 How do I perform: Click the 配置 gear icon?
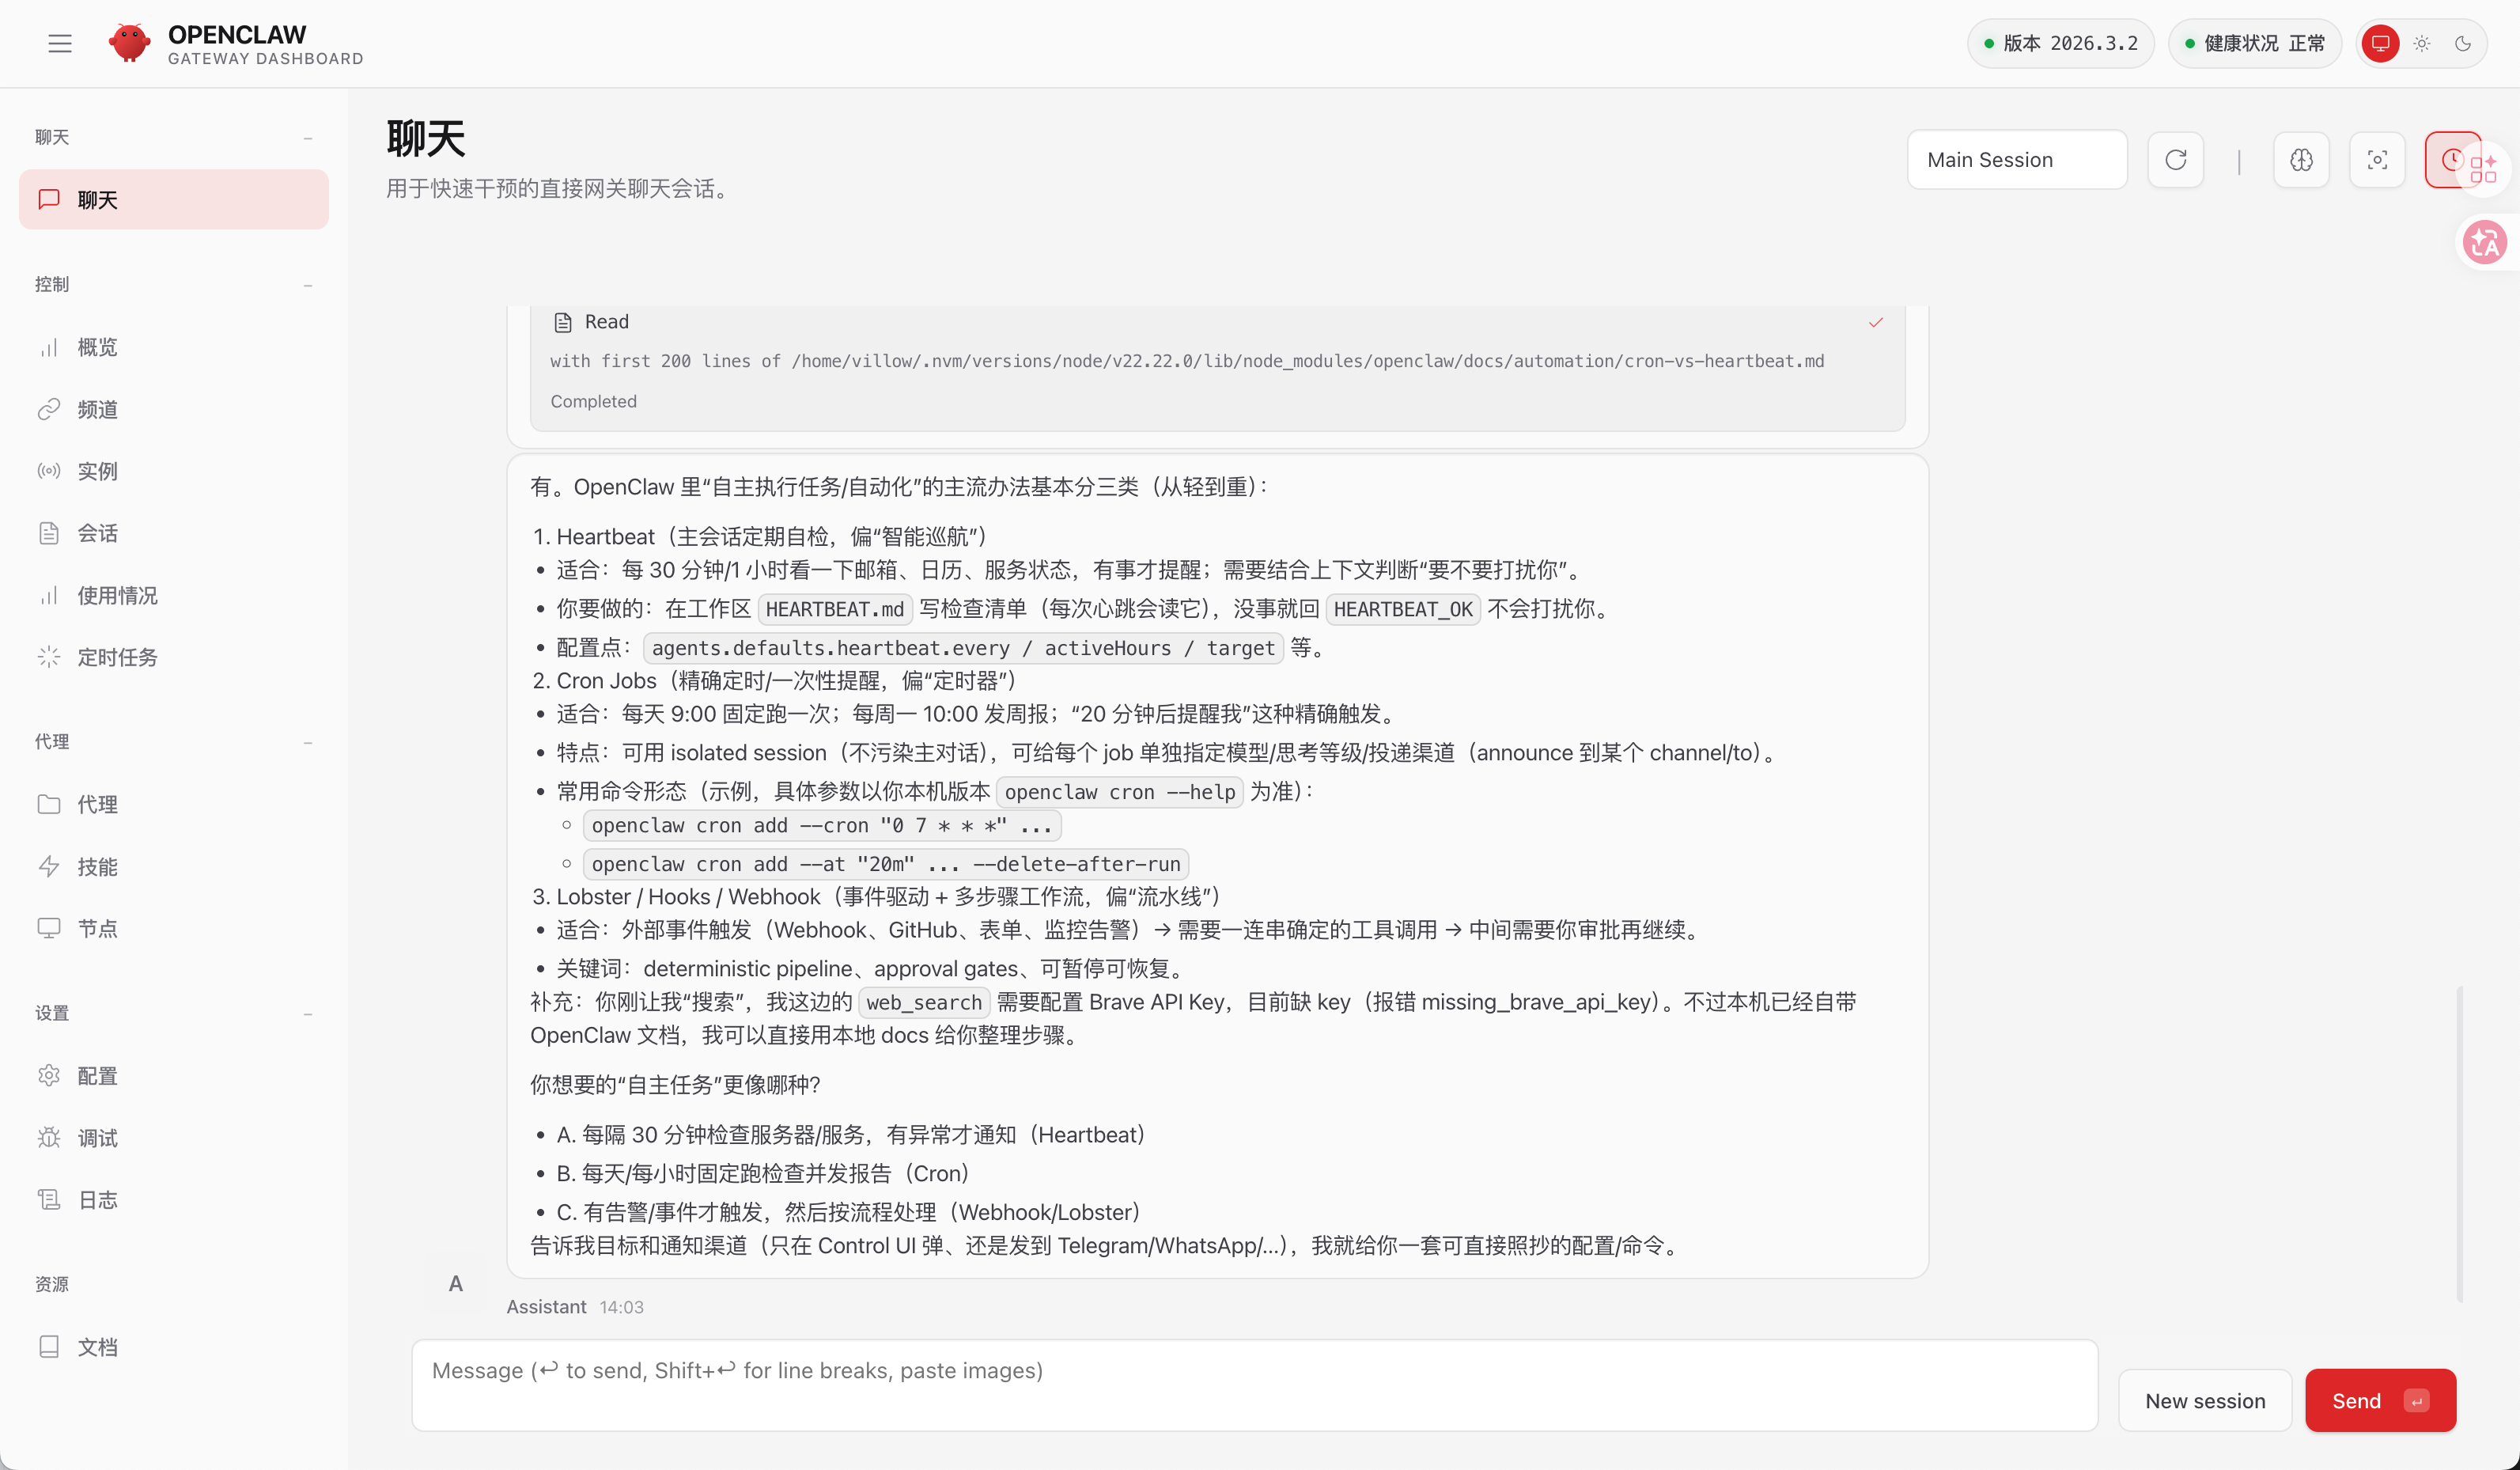(49, 1076)
